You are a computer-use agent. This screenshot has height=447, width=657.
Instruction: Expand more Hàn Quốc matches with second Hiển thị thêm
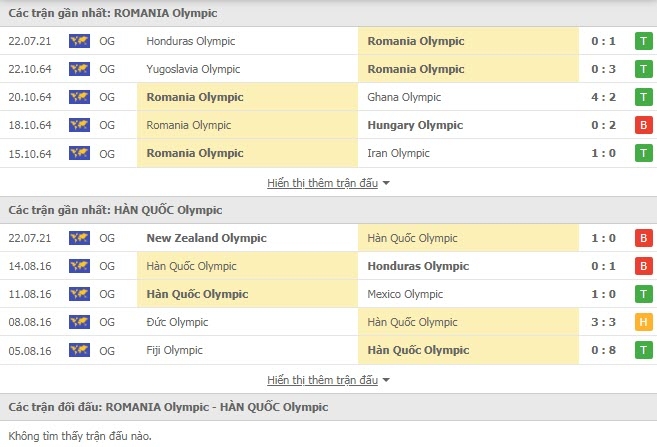click(322, 380)
